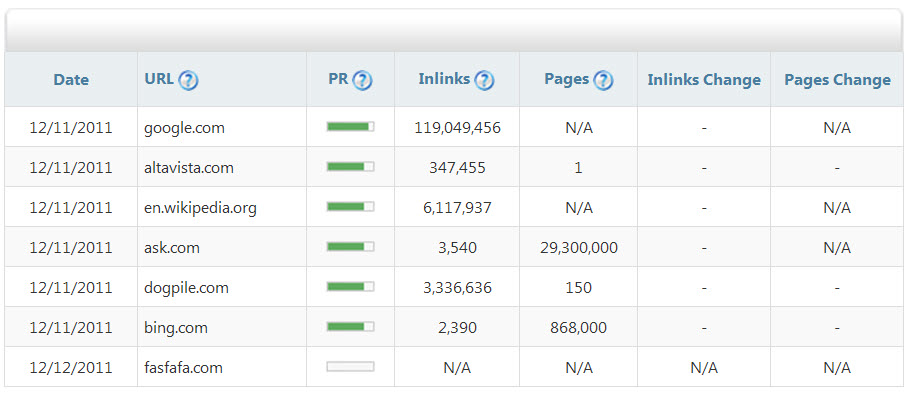This screenshot has height=401, width=906.
Task: Click the pages value 868,000
Action: pyautogui.click(x=579, y=328)
